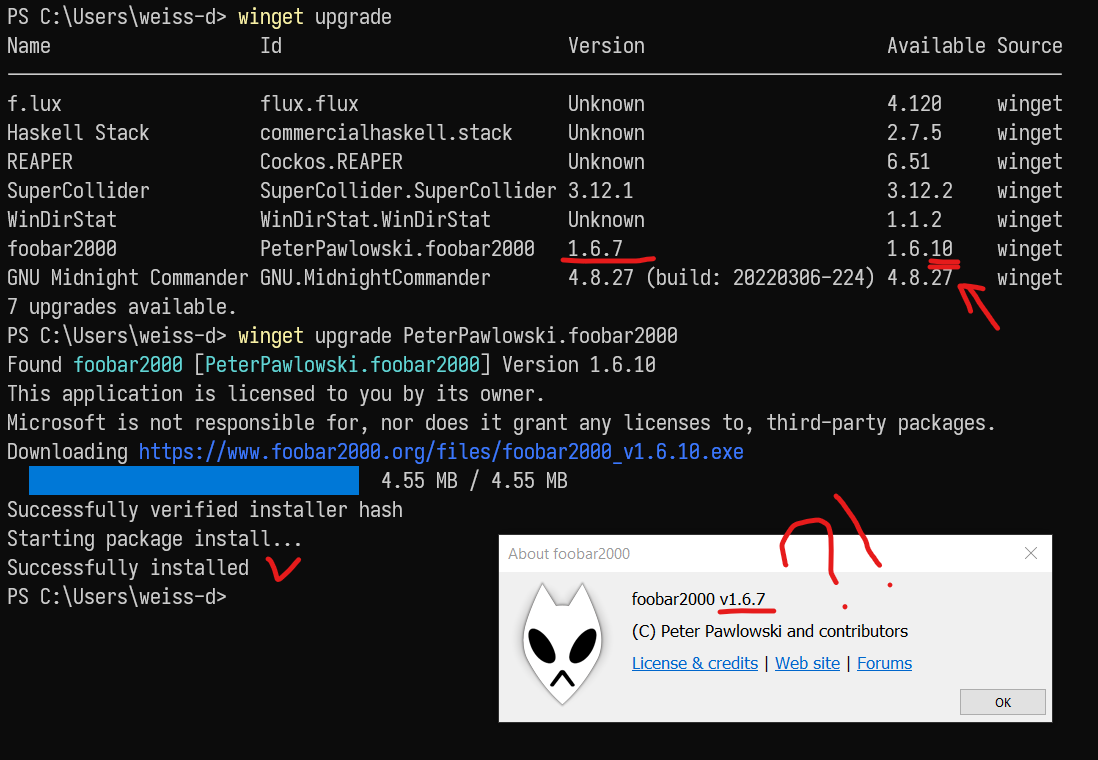Click 'foobar2000 v1.6.7' text in About dialog
The image size is (1098, 760).
[698, 599]
